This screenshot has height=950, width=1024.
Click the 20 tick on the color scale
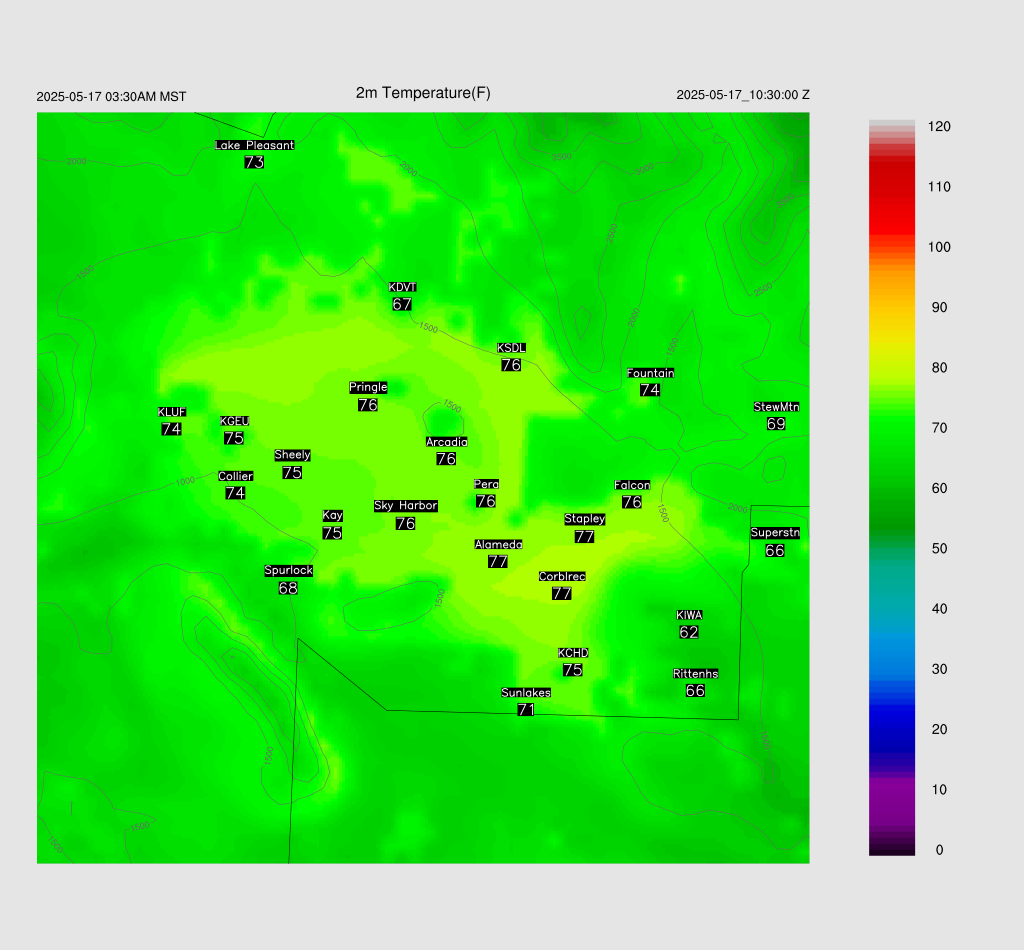tap(939, 729)
